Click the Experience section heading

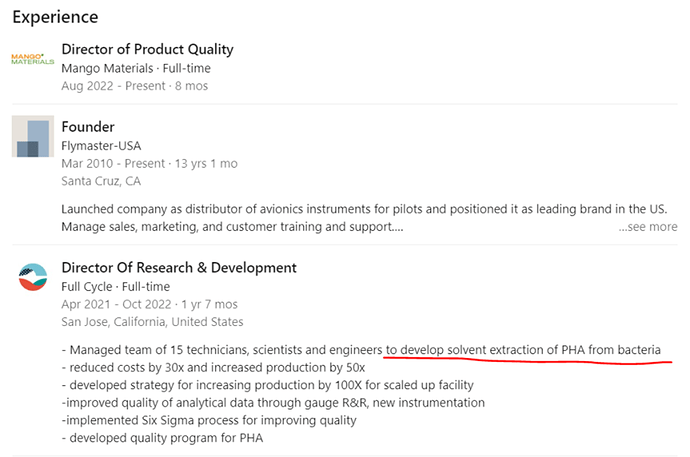pos(55,17)
